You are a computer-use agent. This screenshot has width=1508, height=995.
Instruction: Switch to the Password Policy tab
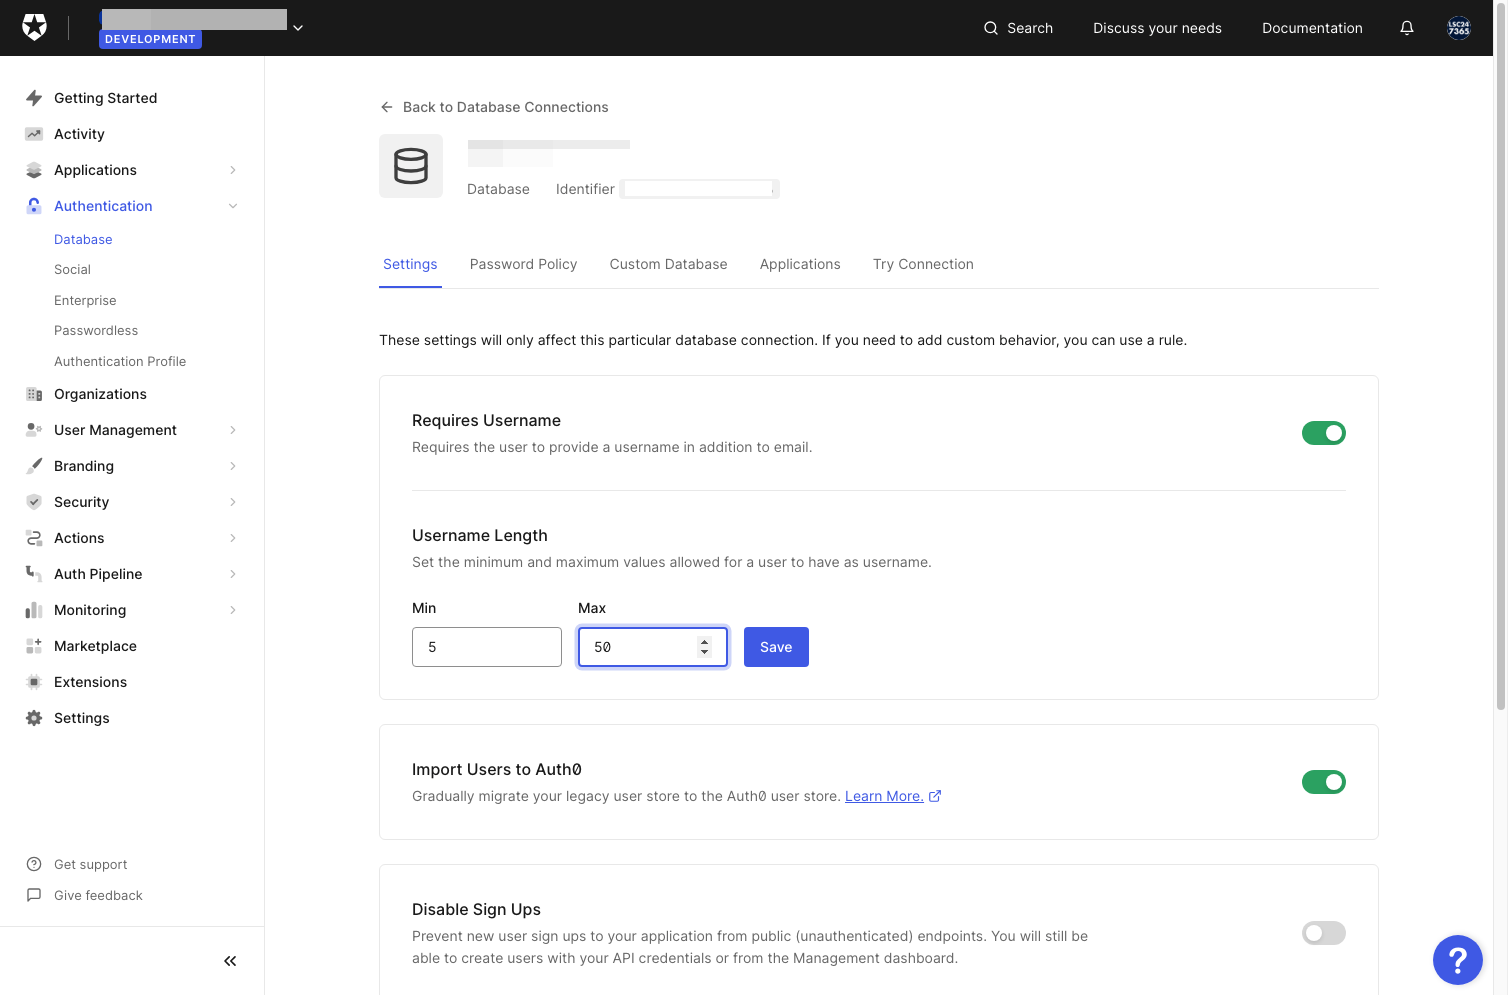(x=524, y=264)
